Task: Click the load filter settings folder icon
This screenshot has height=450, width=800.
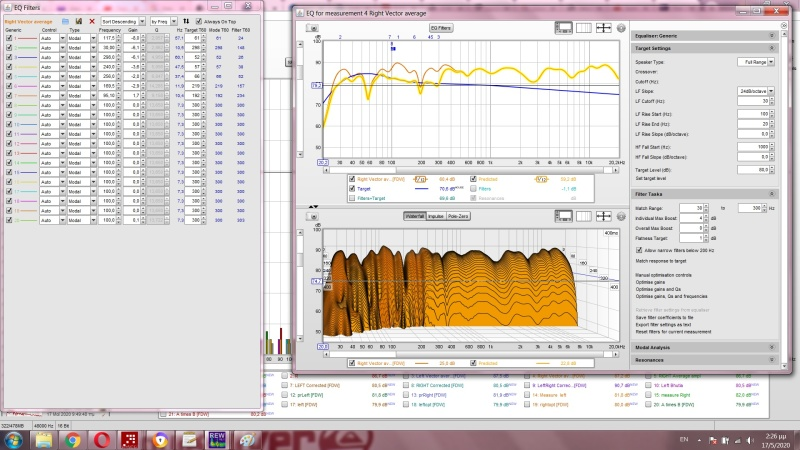Action: 66,20
